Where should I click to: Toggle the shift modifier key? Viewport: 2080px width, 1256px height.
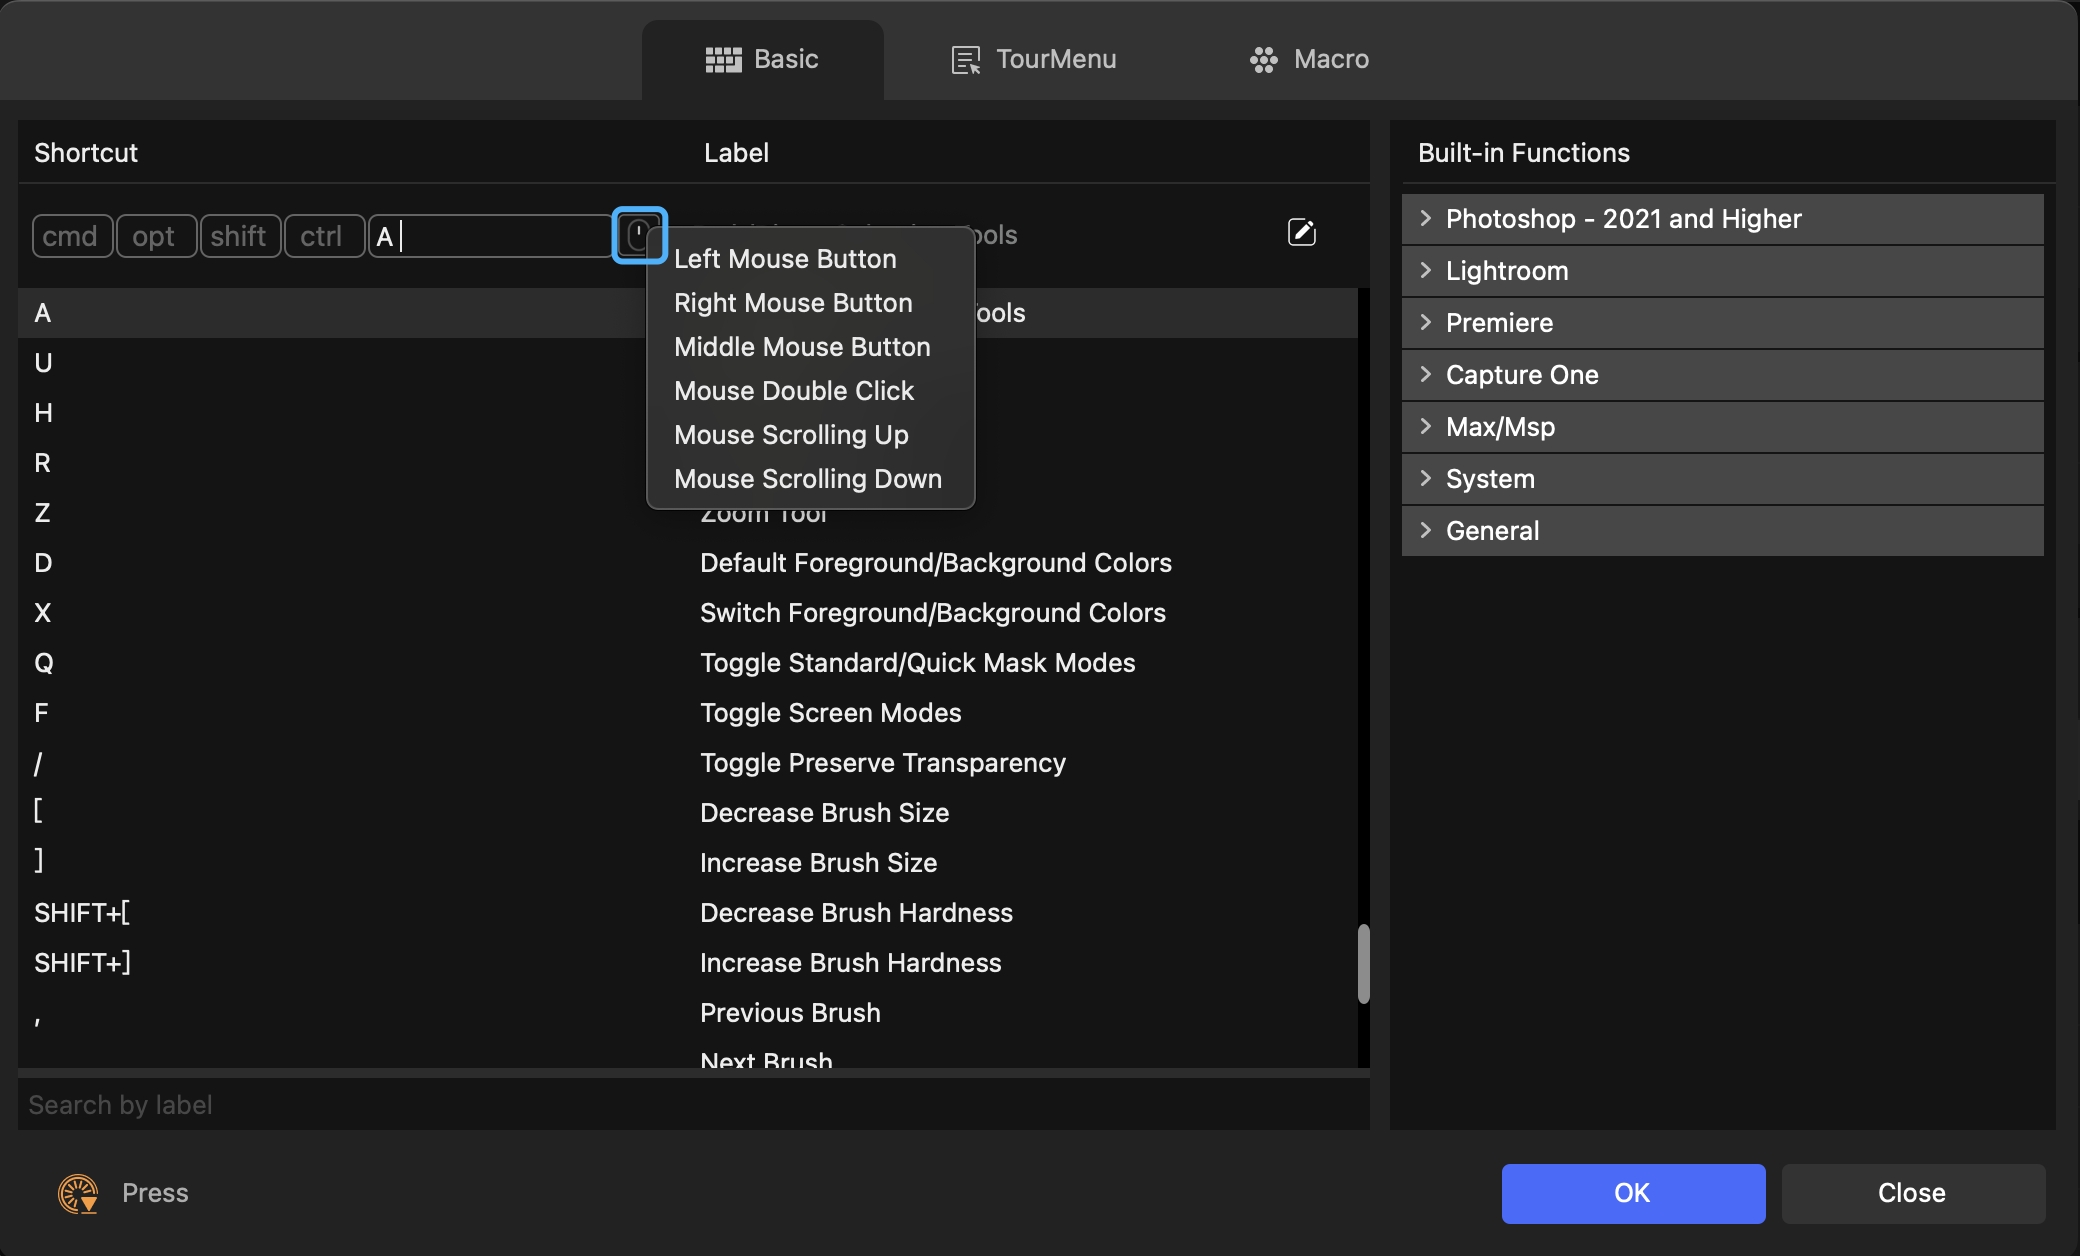coord(240,236)
